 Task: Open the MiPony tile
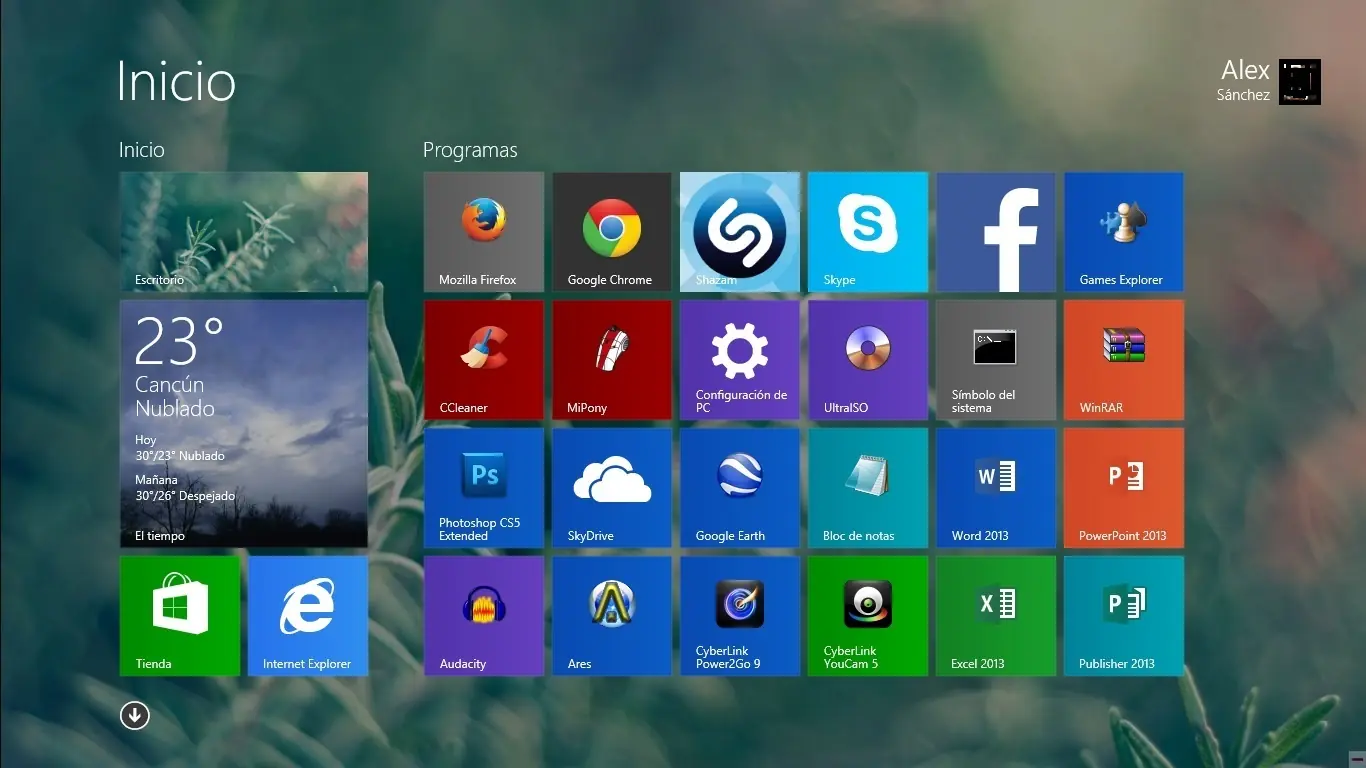[x=612, y=360]
